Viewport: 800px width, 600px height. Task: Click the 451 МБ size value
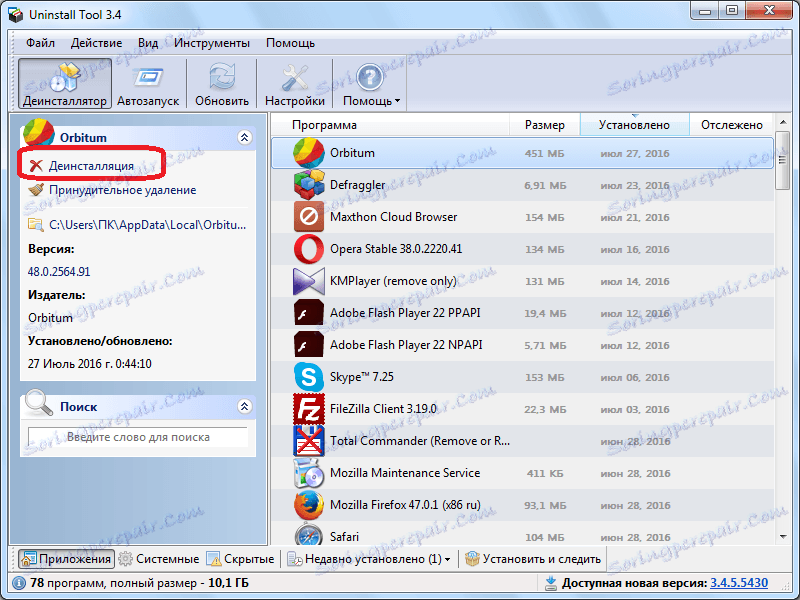(544, 154)
